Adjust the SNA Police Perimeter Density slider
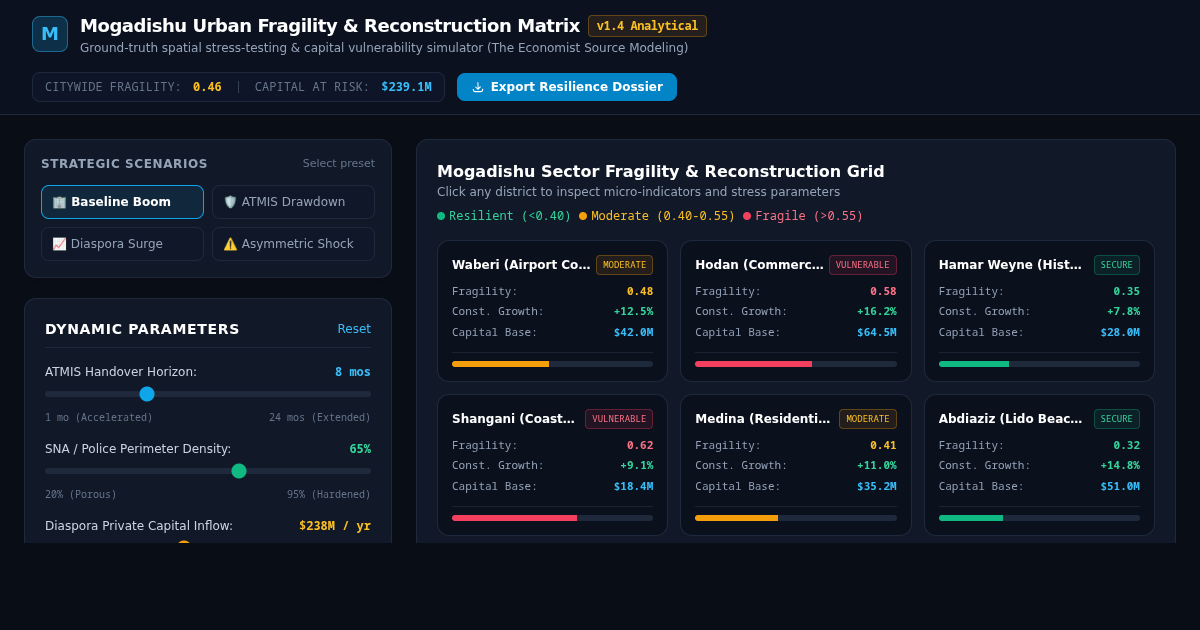This screenshot has width=1200, height=630. click(208, 471)
